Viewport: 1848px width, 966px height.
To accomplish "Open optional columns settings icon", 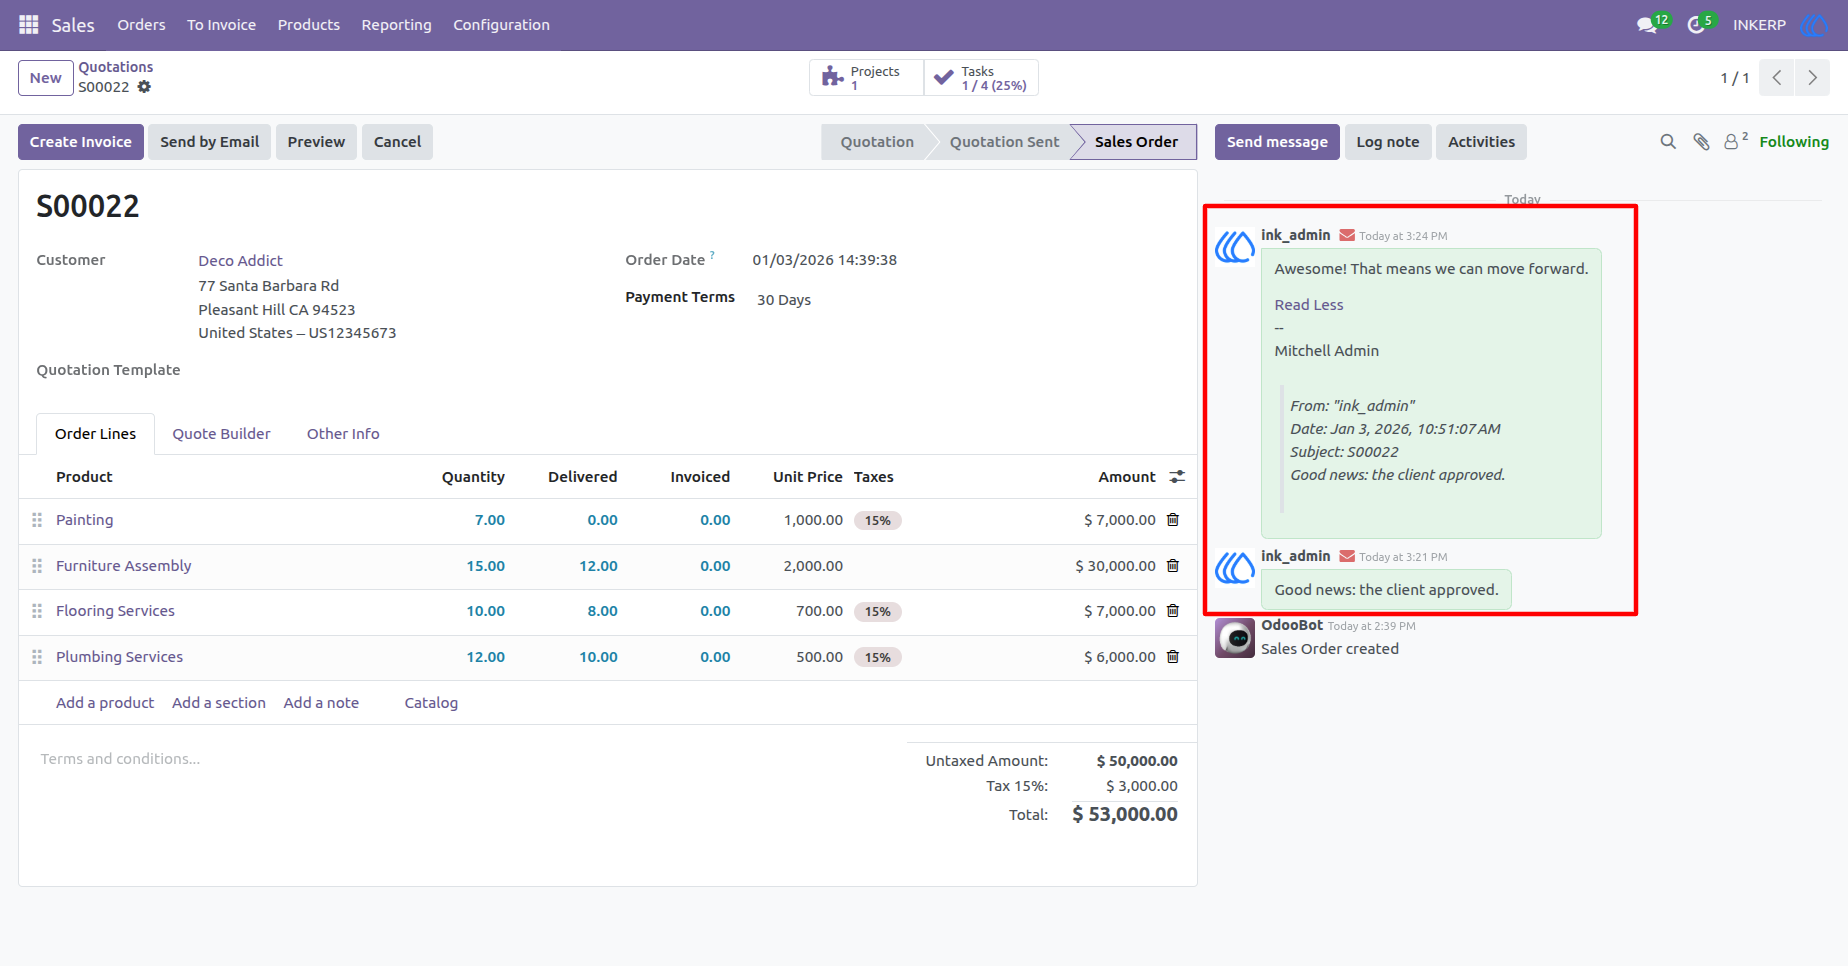I will coord(1177,477).
